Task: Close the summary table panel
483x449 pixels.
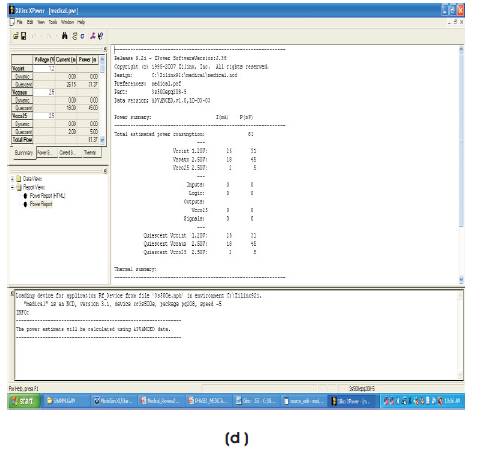Action: (x=105, y=49)
